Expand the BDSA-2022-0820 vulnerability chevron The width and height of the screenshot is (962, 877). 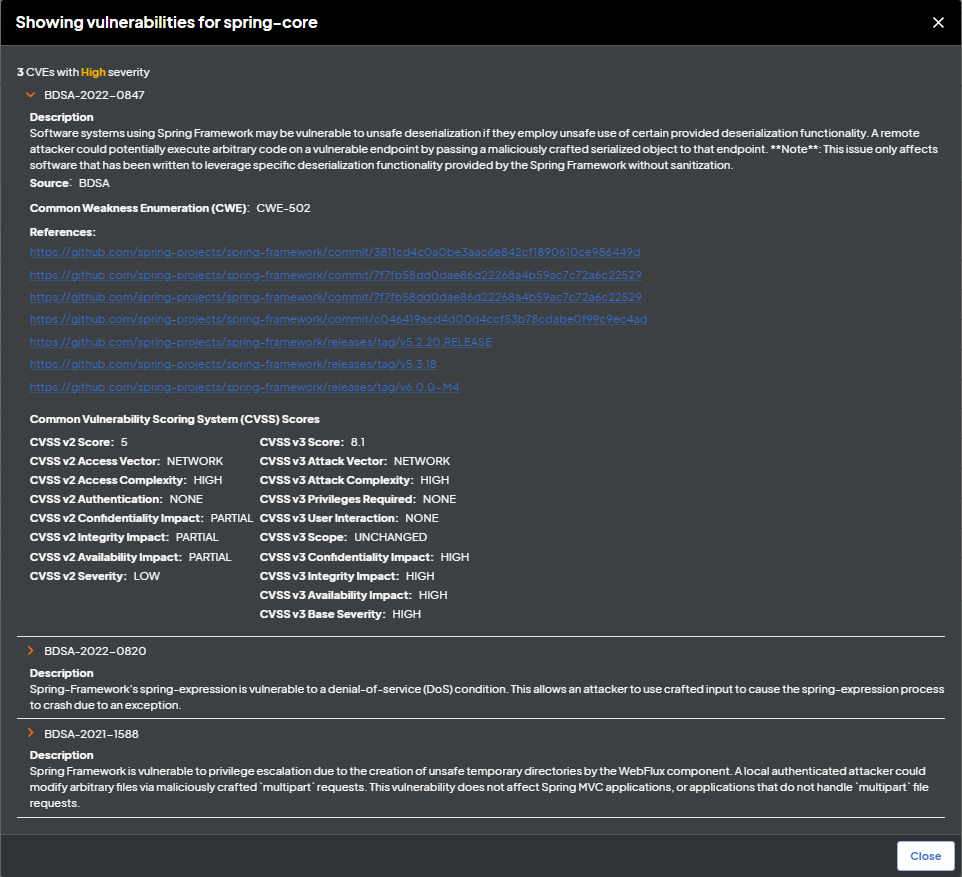31,651
